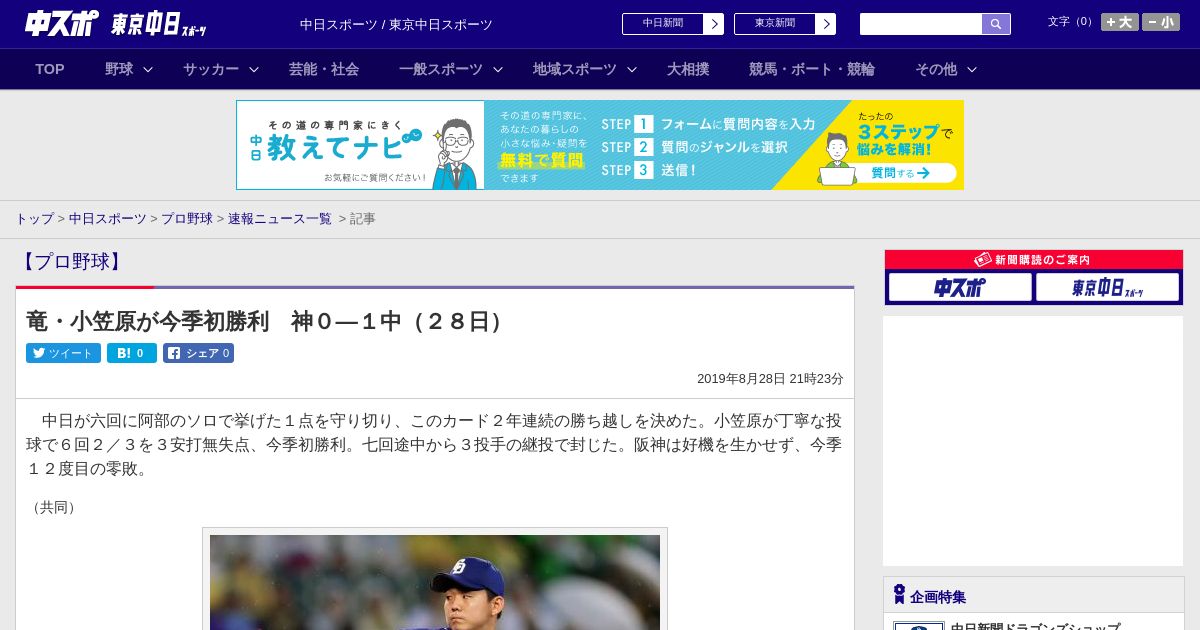This screenshot has height=630, width=1200.
Task: Click the 教えてナビ banner advertisement
Action: click(x=600, y=145)
